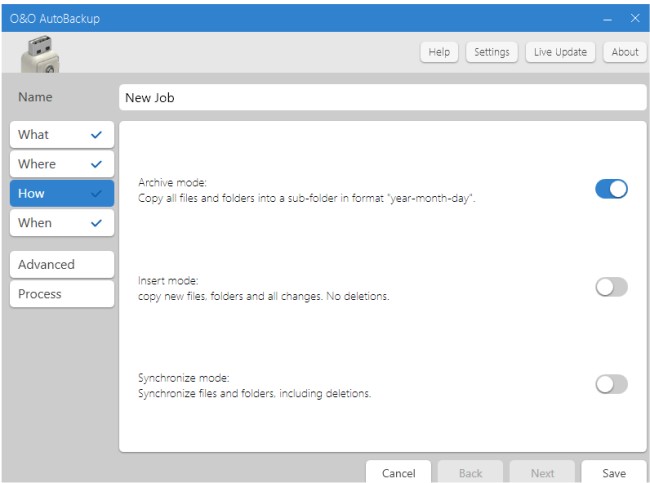Save the backup job
This screenshot has height=483, width=650.
pos(614,472)
